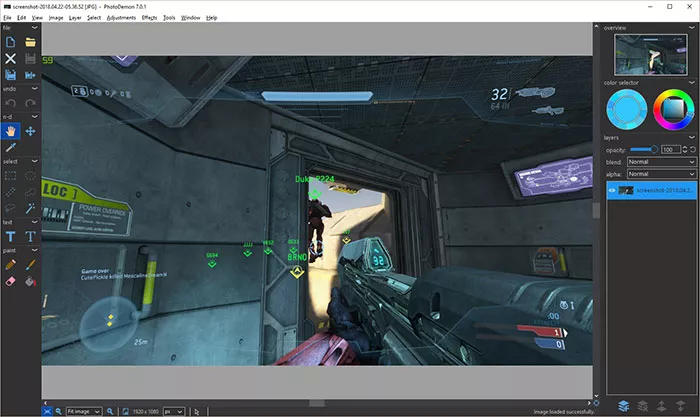
Task: Click the Zoom out magnifier icon
Action: pos(58,411)
